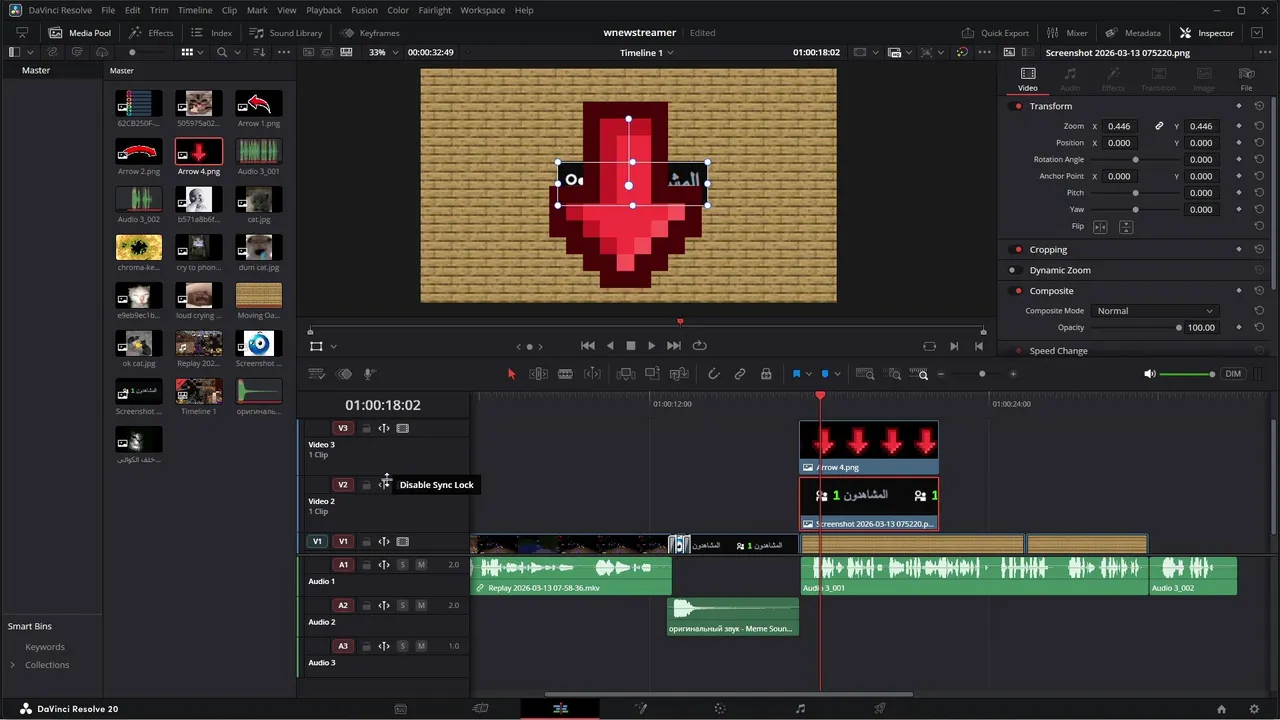Mute audio track A1

click(421, 565)
